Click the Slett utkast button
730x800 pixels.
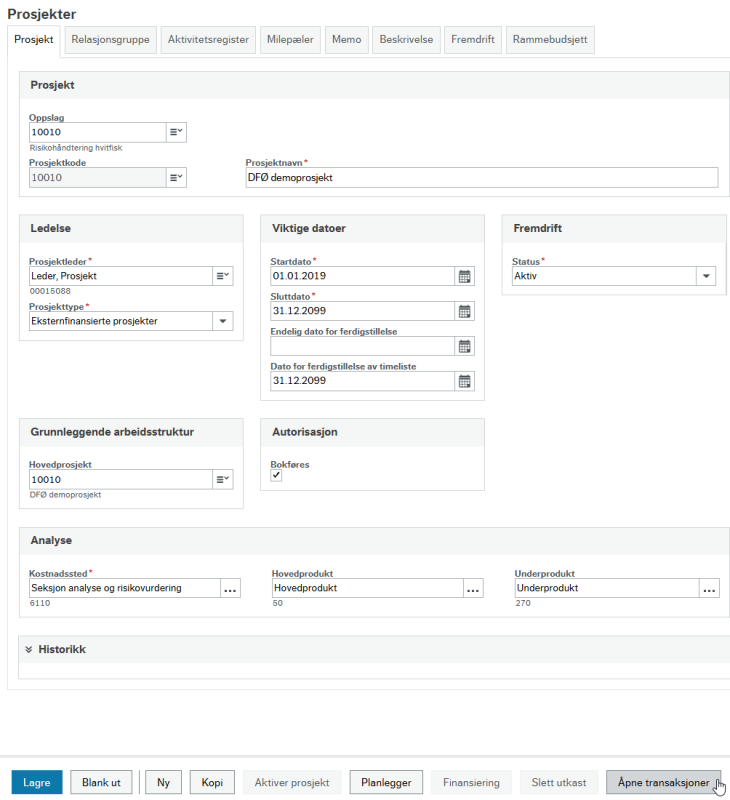pyautogui.click(x=559, y=782)
